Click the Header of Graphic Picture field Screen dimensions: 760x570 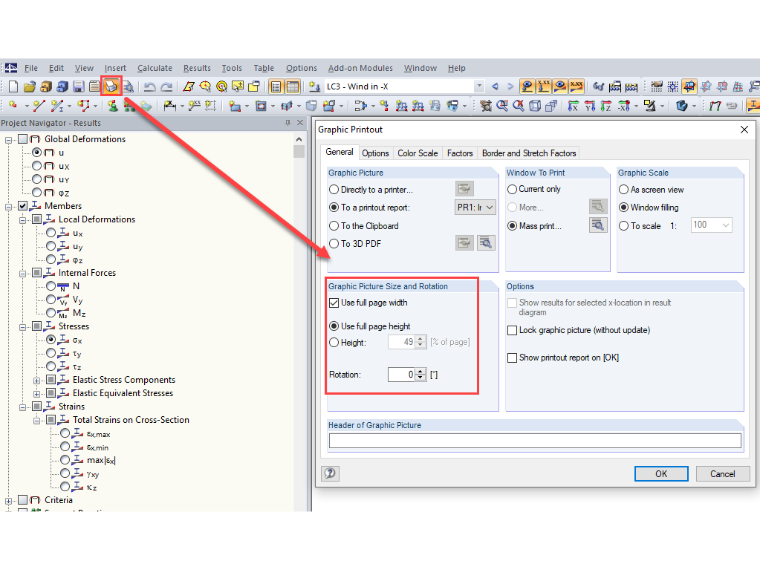(x=535, y=441)
